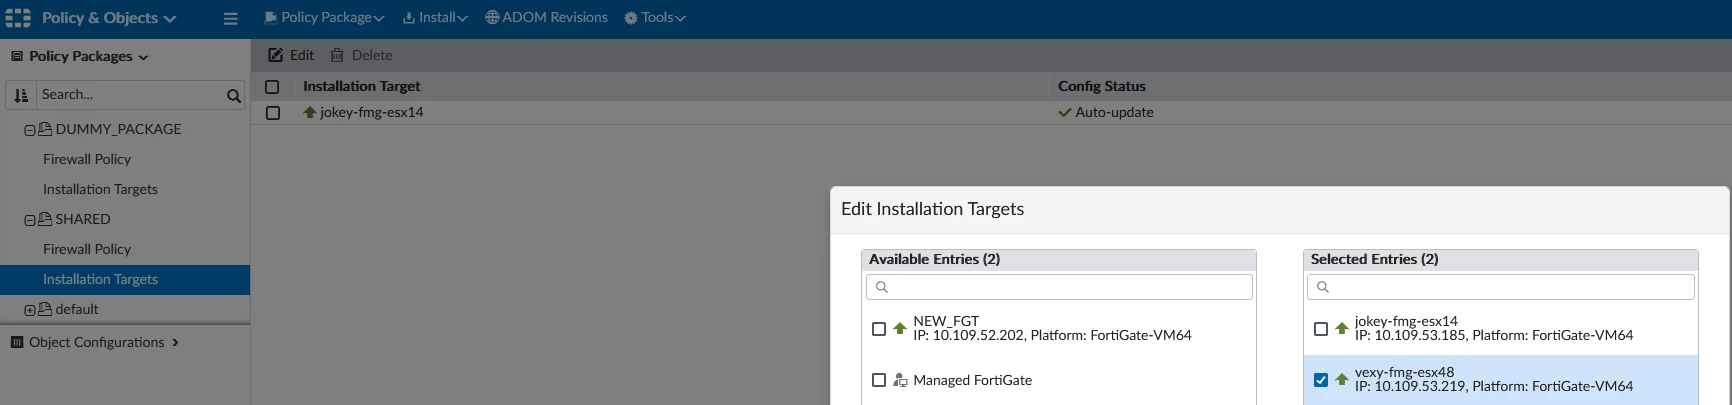
Task: Select the SHARED package
Action: coord(83,219)
